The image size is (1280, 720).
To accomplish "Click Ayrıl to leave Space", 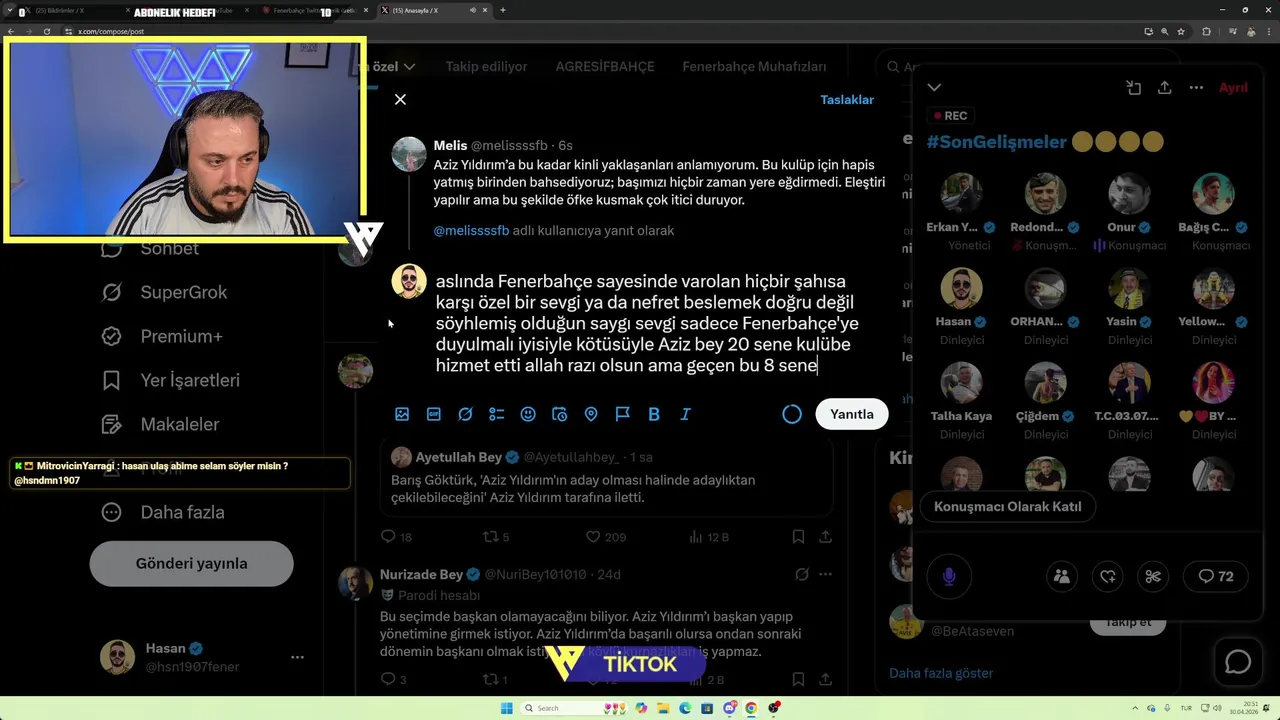I will (1233, 88).
